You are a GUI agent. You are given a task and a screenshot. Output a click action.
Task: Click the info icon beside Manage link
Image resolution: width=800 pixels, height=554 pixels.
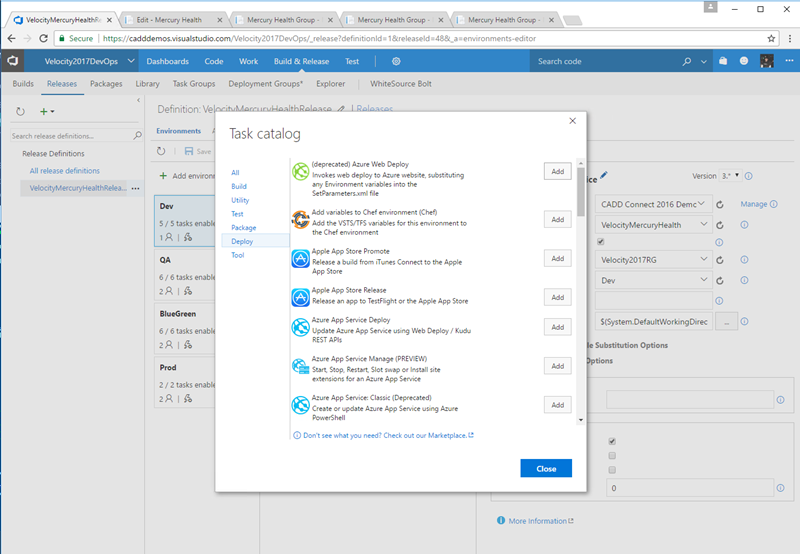tap(773, 204)
